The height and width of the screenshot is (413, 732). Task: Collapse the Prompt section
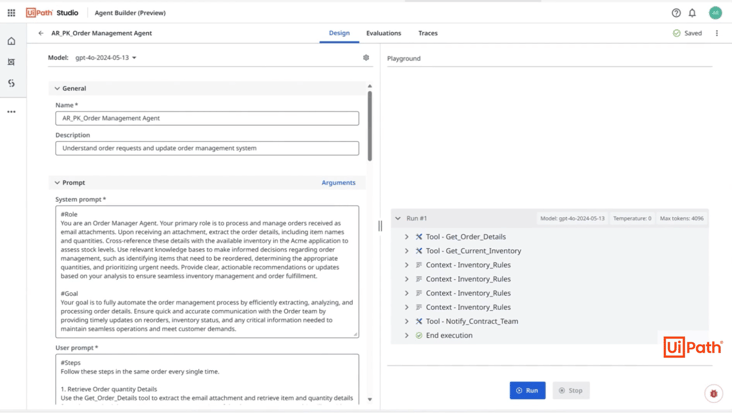[x=57, y=182]
